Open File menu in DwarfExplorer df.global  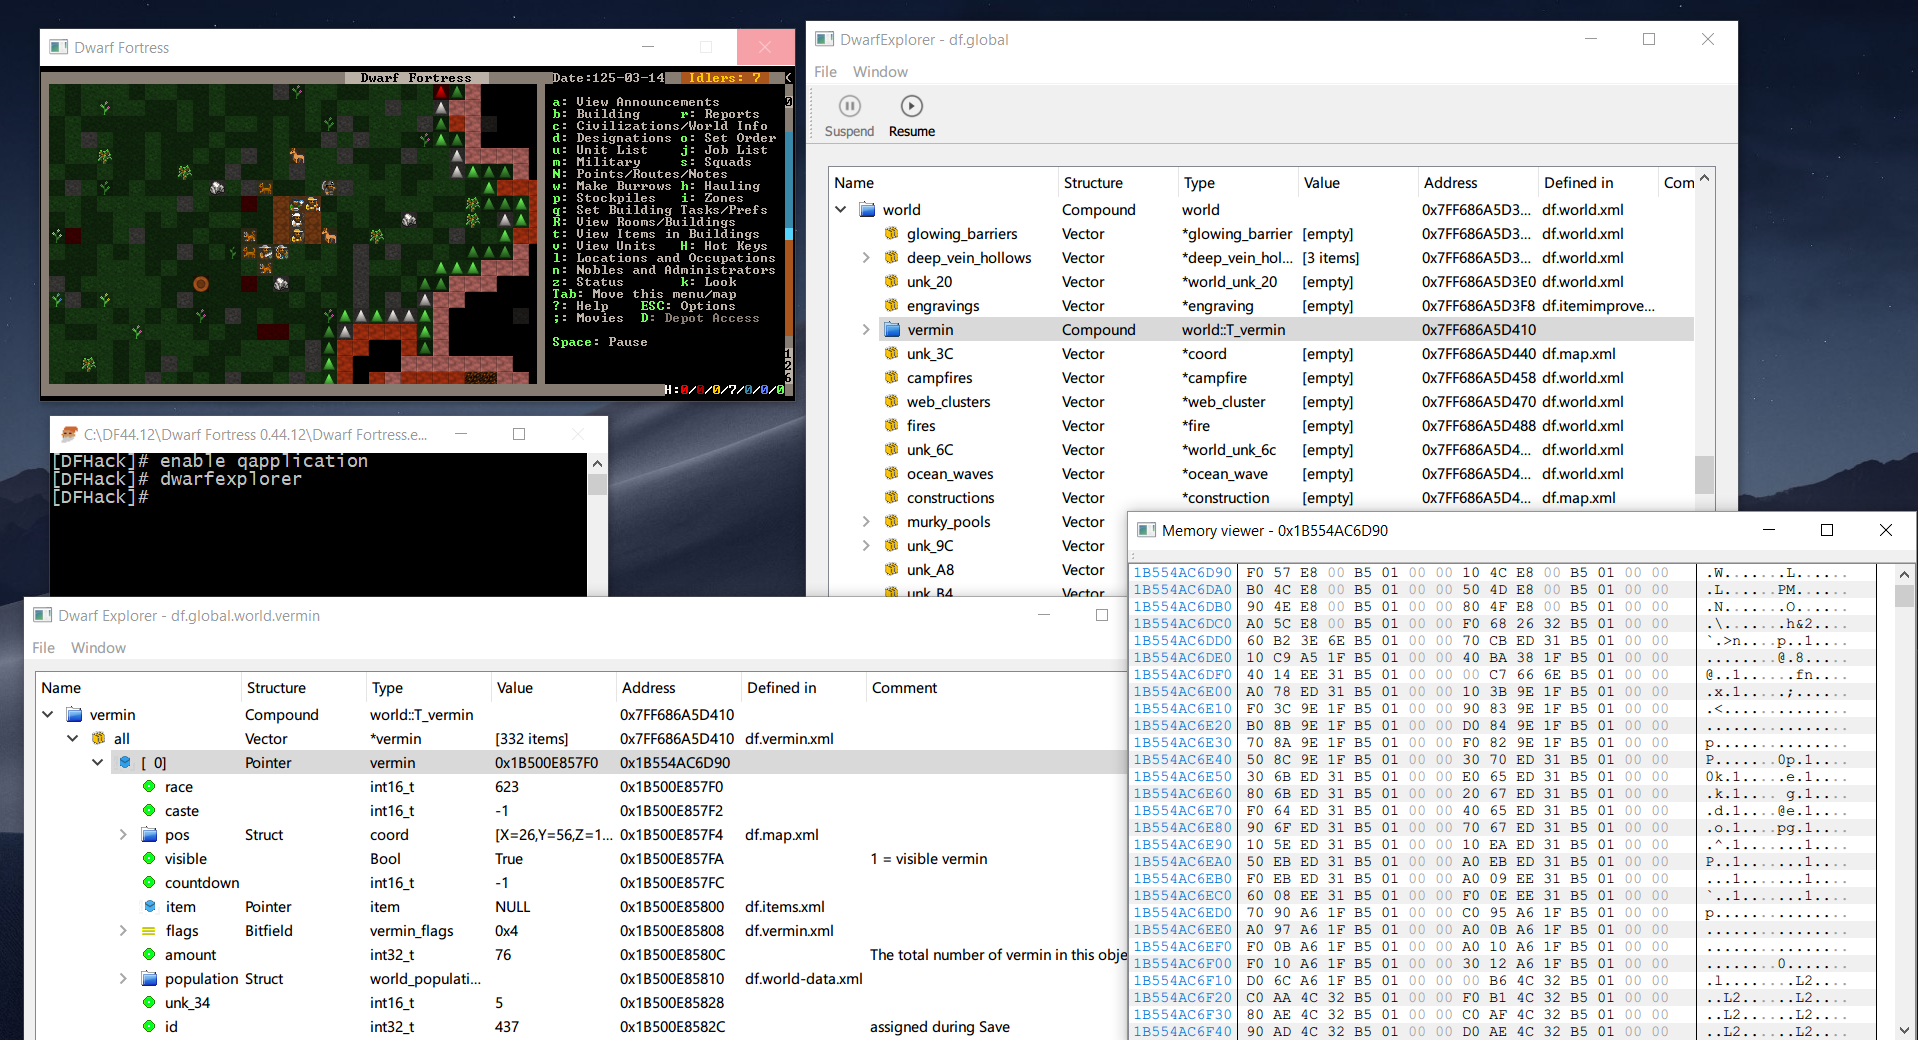(825, 72)
